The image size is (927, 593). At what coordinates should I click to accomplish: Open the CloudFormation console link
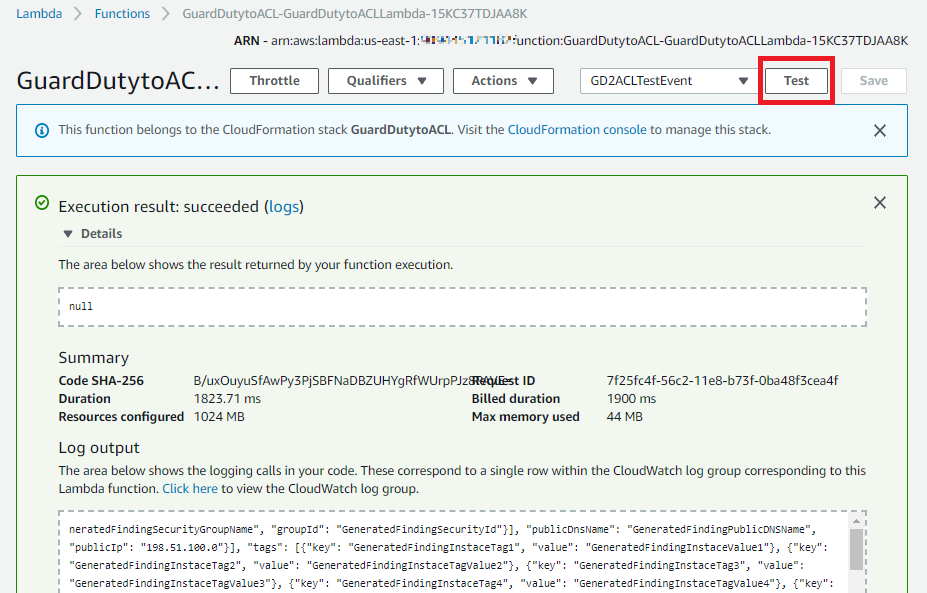(x=577, y=130)
